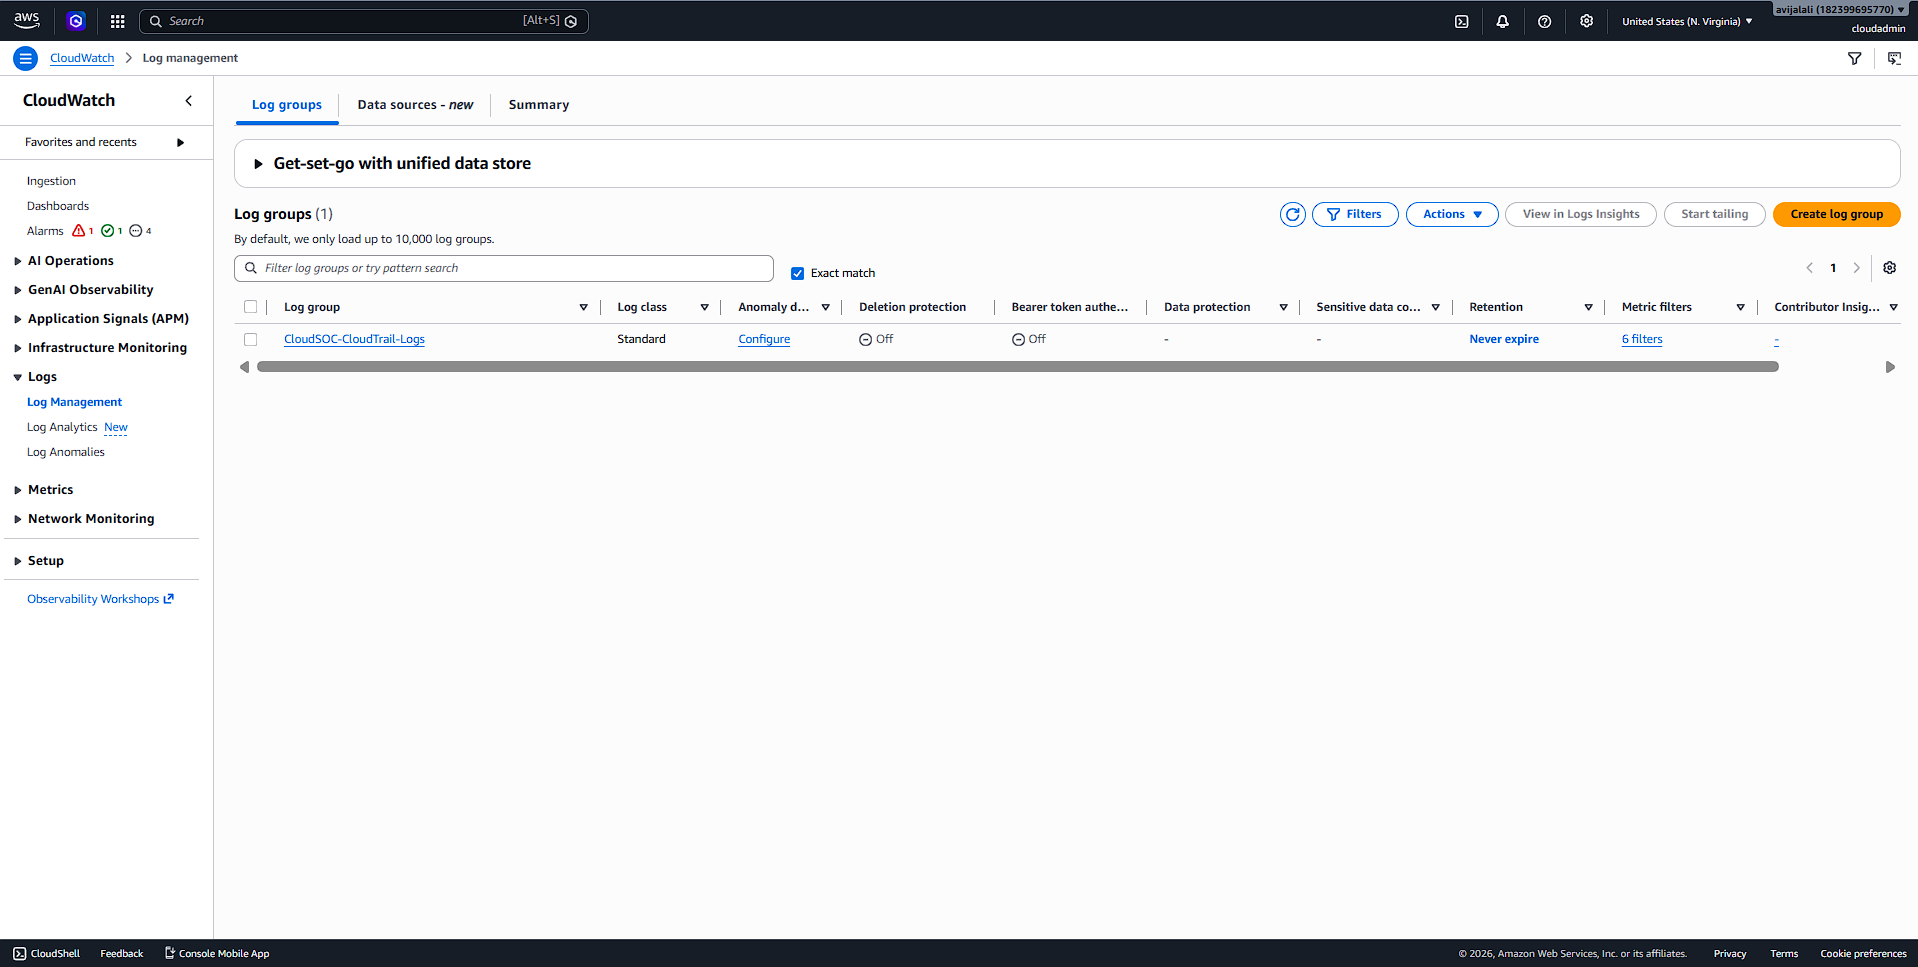Click the horizontal table scrollbar
This screenshot has width=1918, height=967.
(x=1017, y=367)
